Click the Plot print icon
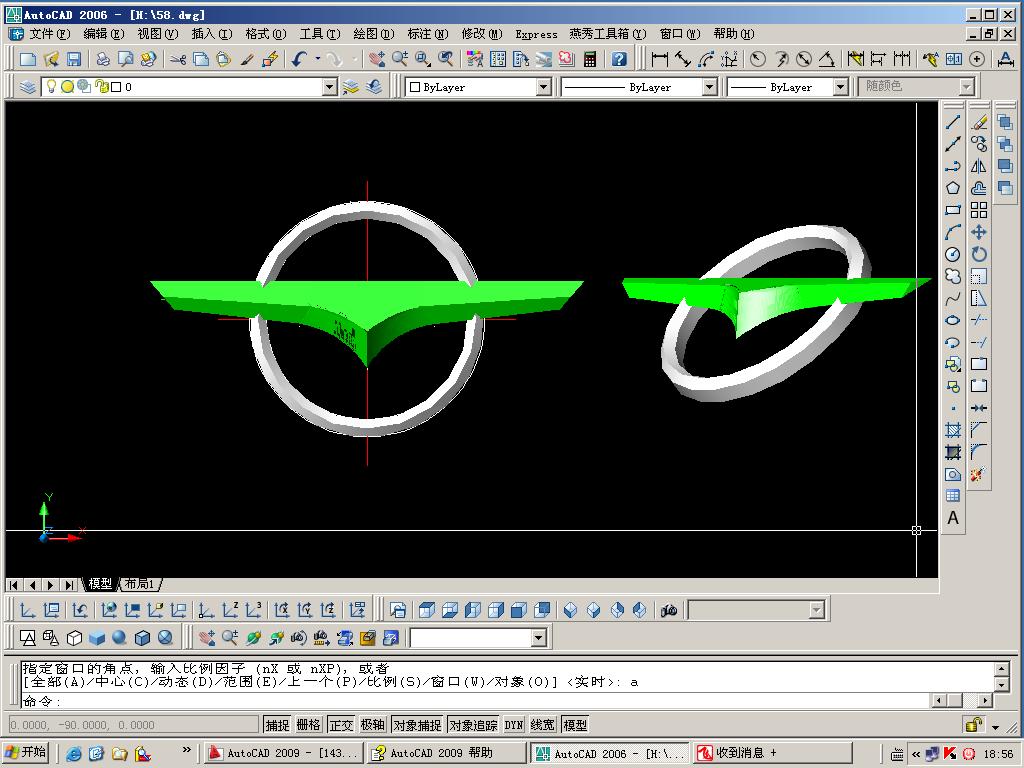Screen dimensions: 1024x768 [103, 59]
